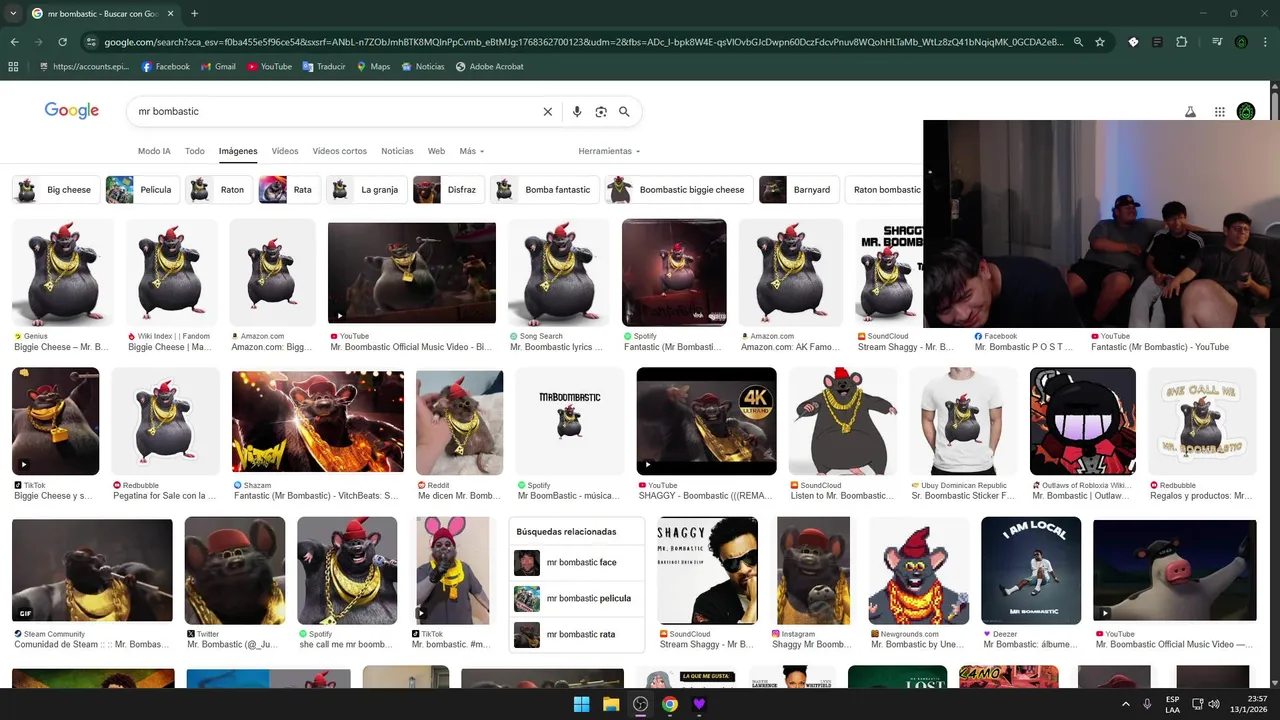Open the Videos cortos tab
Image resolution: width=1280 pixels, height=720 pixels.
(340, 151)
